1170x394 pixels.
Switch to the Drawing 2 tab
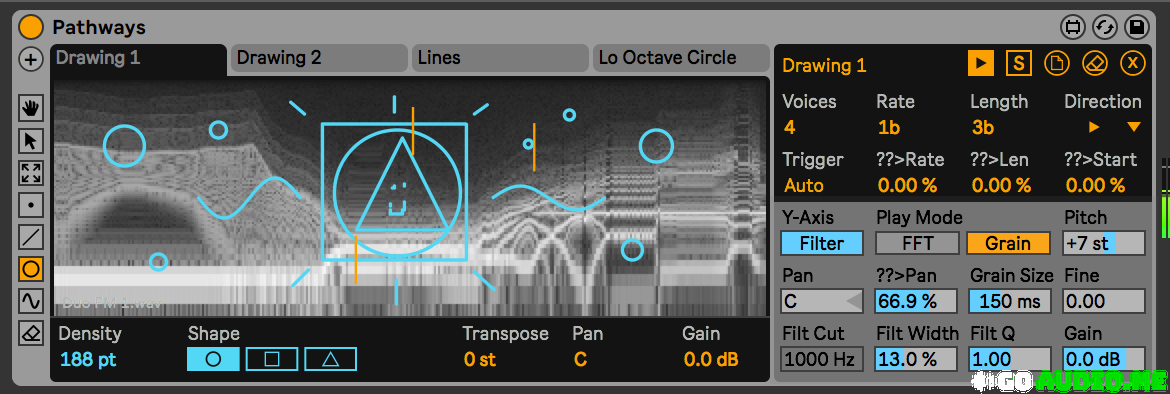319,58
